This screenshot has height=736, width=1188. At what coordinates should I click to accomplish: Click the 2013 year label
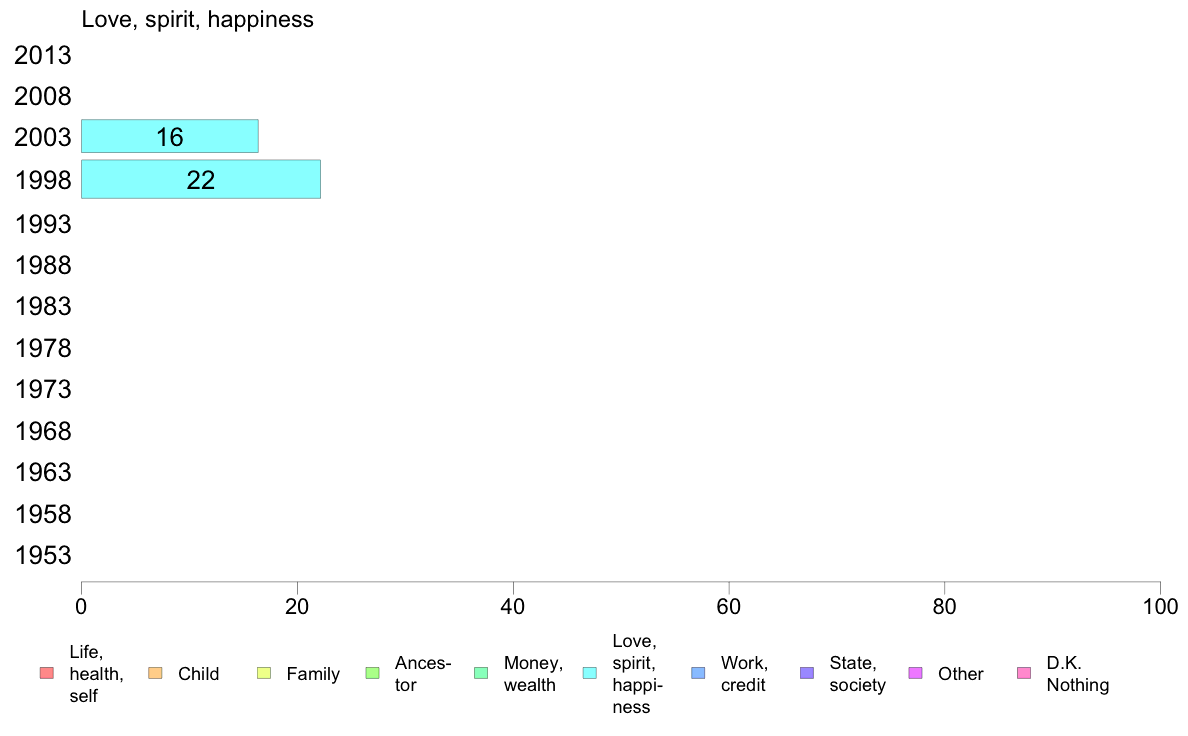(x=42, y=55)
